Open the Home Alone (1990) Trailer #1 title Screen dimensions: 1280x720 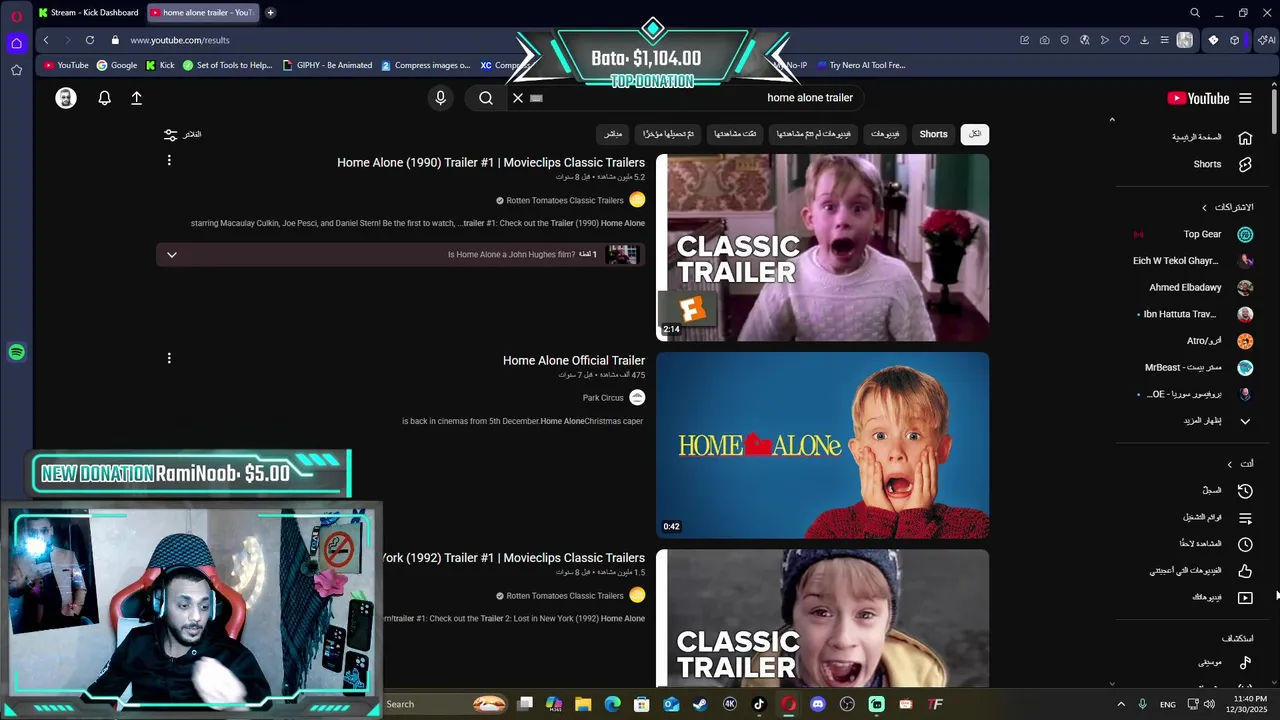[x=491, y=162]
